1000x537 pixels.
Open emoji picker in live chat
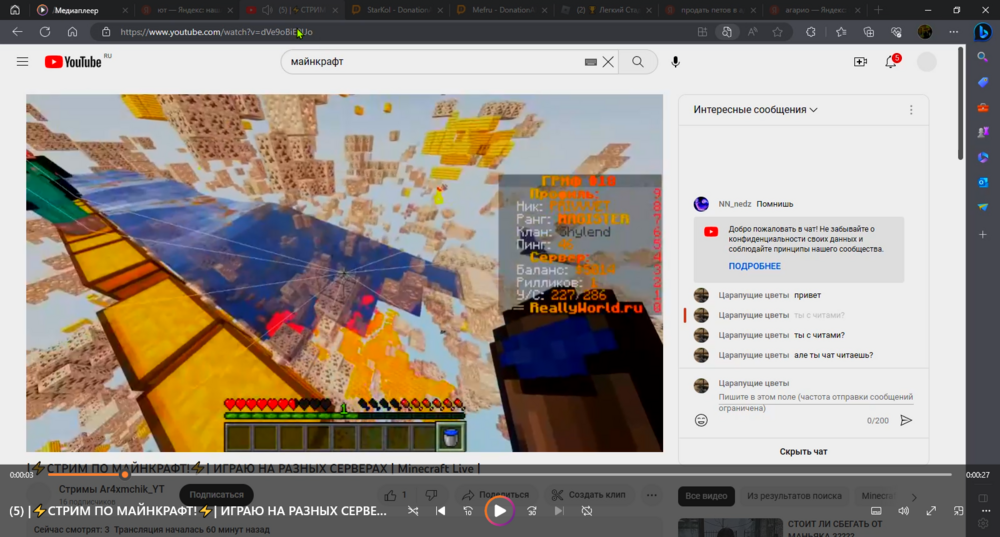[x=701, y=420]
